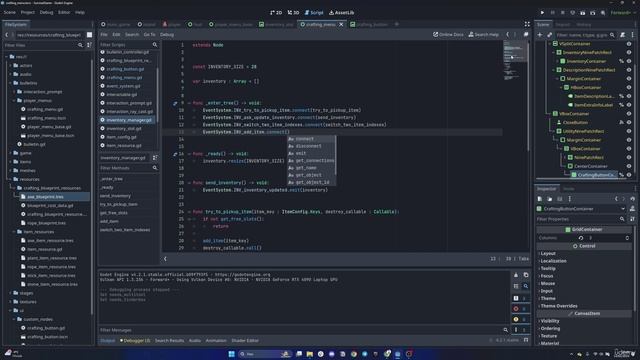
Task: Open inventory_manager.gd in scripts list
Action: click(x=127, y=120)
